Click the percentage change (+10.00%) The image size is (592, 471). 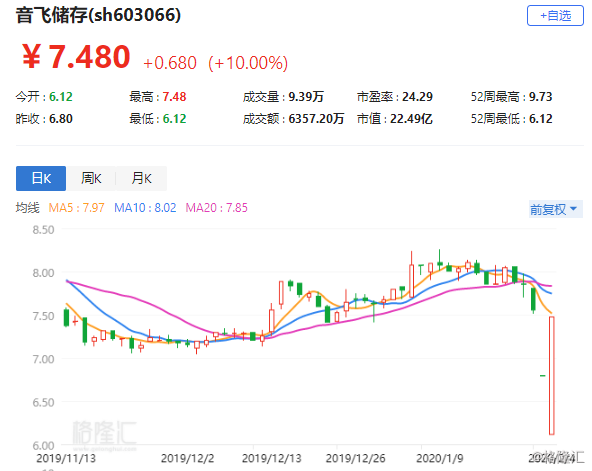pos(248,63)
